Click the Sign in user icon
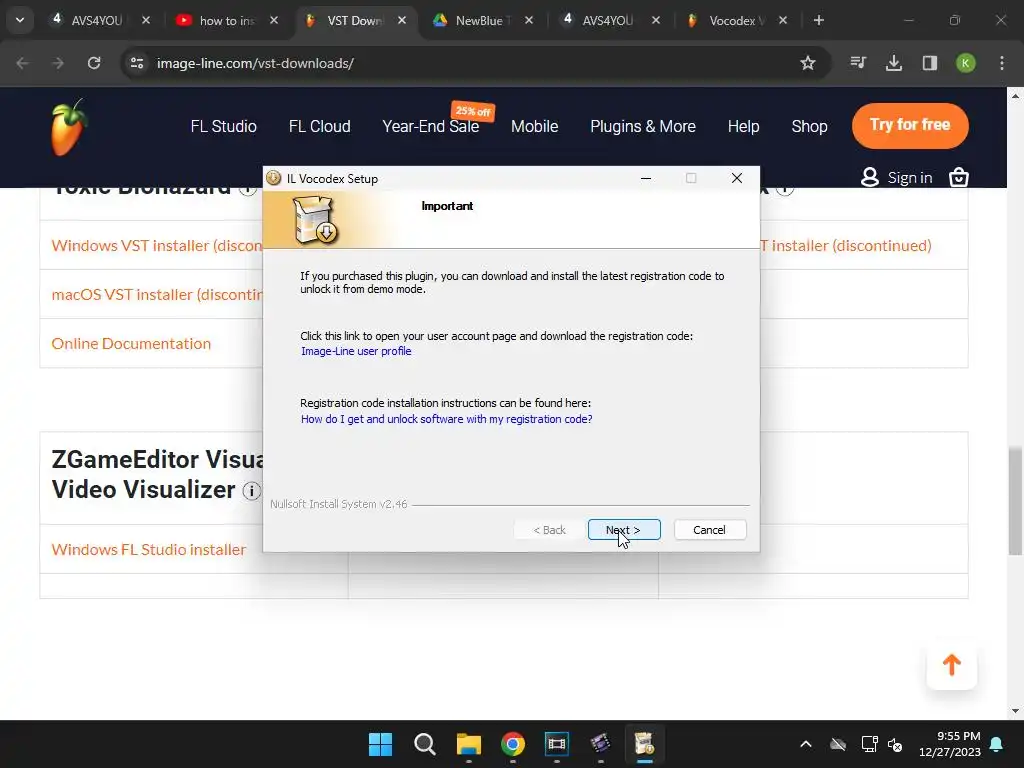Viewport: 1024px width, 768px height. pyautogui.click(x=869, y=177)
